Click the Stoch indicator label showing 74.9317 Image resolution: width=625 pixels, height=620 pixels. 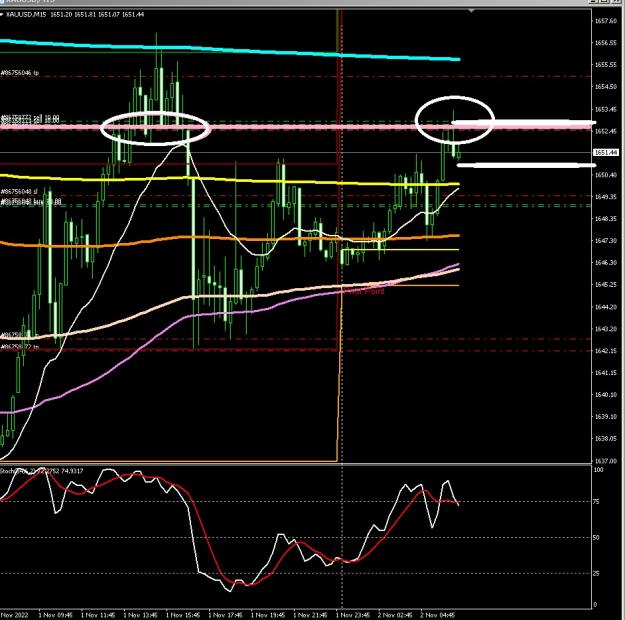[42, 471]
